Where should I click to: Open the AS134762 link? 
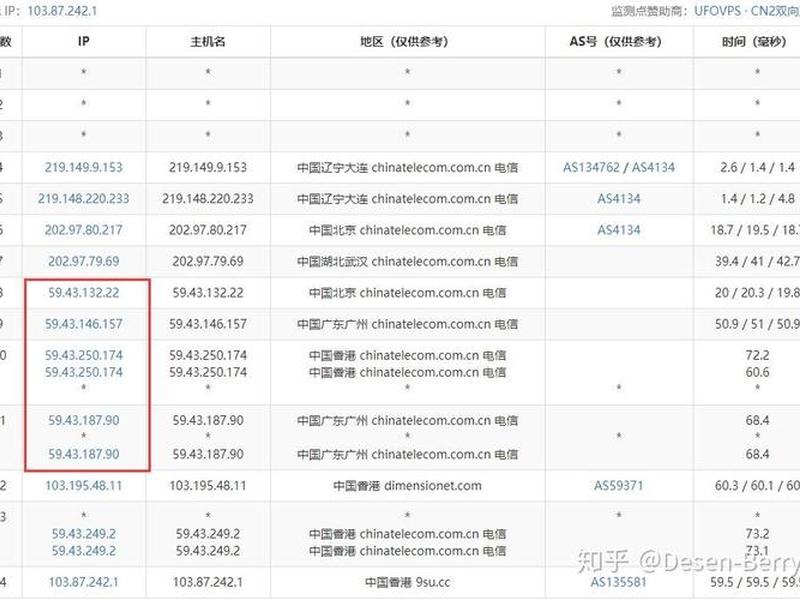coord(591,167)
